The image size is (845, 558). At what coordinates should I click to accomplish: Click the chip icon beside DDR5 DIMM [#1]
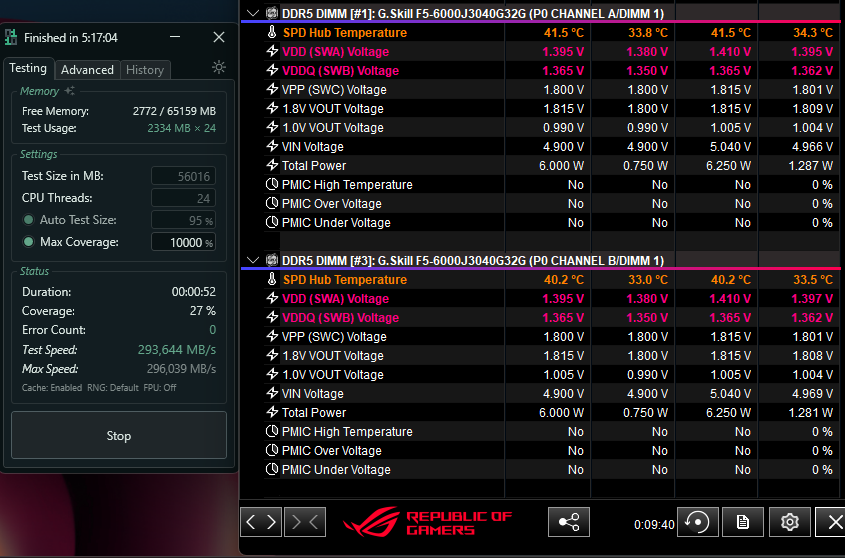272,13
